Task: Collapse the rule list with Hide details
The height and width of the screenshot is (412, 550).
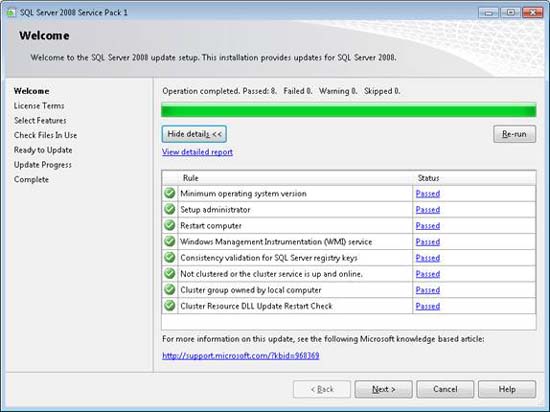Action: tap(194, 134)
